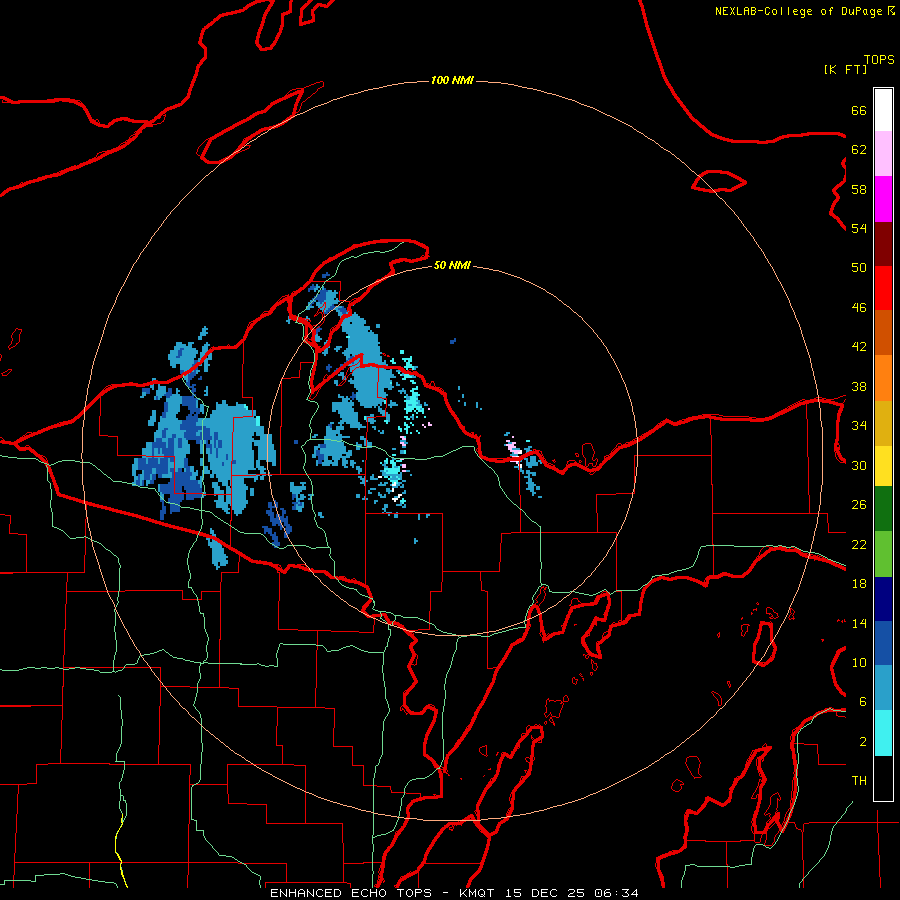The height and width of the screenshot is (900, 900).
Task: Click the ENHANCED ECHO TOPS product title
Action: point(351,893)
